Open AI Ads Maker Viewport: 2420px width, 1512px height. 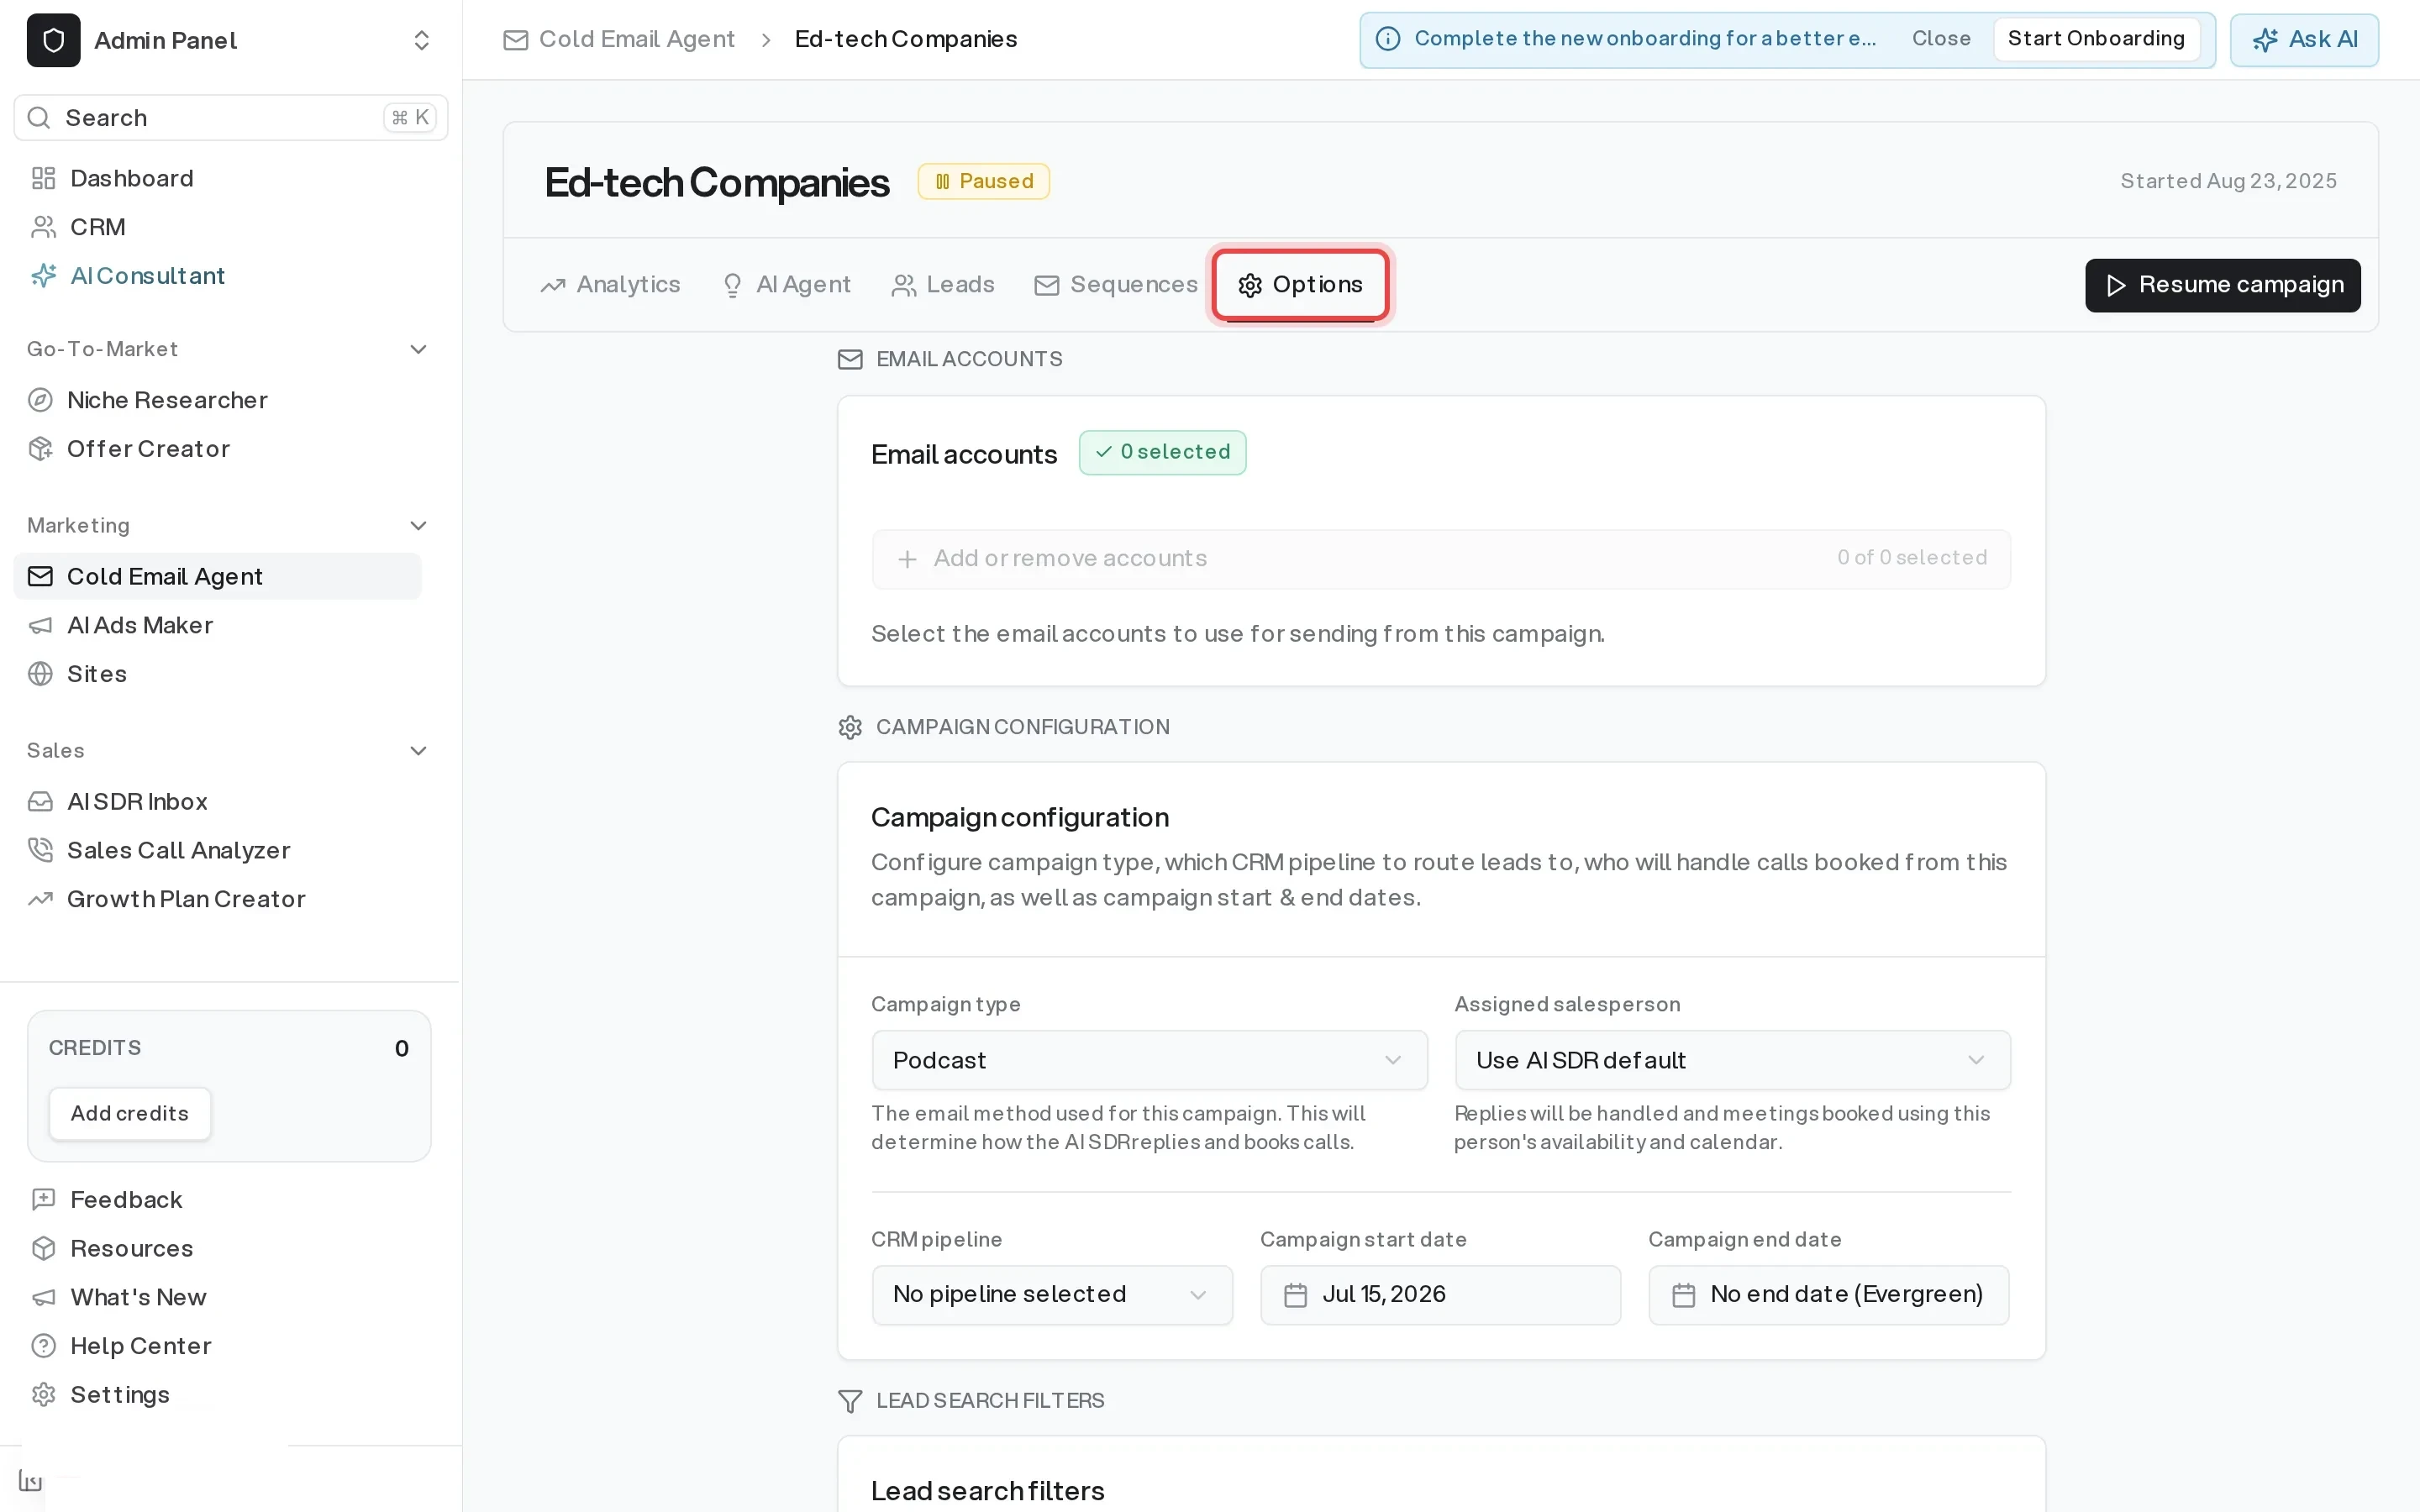coord(140,626)
